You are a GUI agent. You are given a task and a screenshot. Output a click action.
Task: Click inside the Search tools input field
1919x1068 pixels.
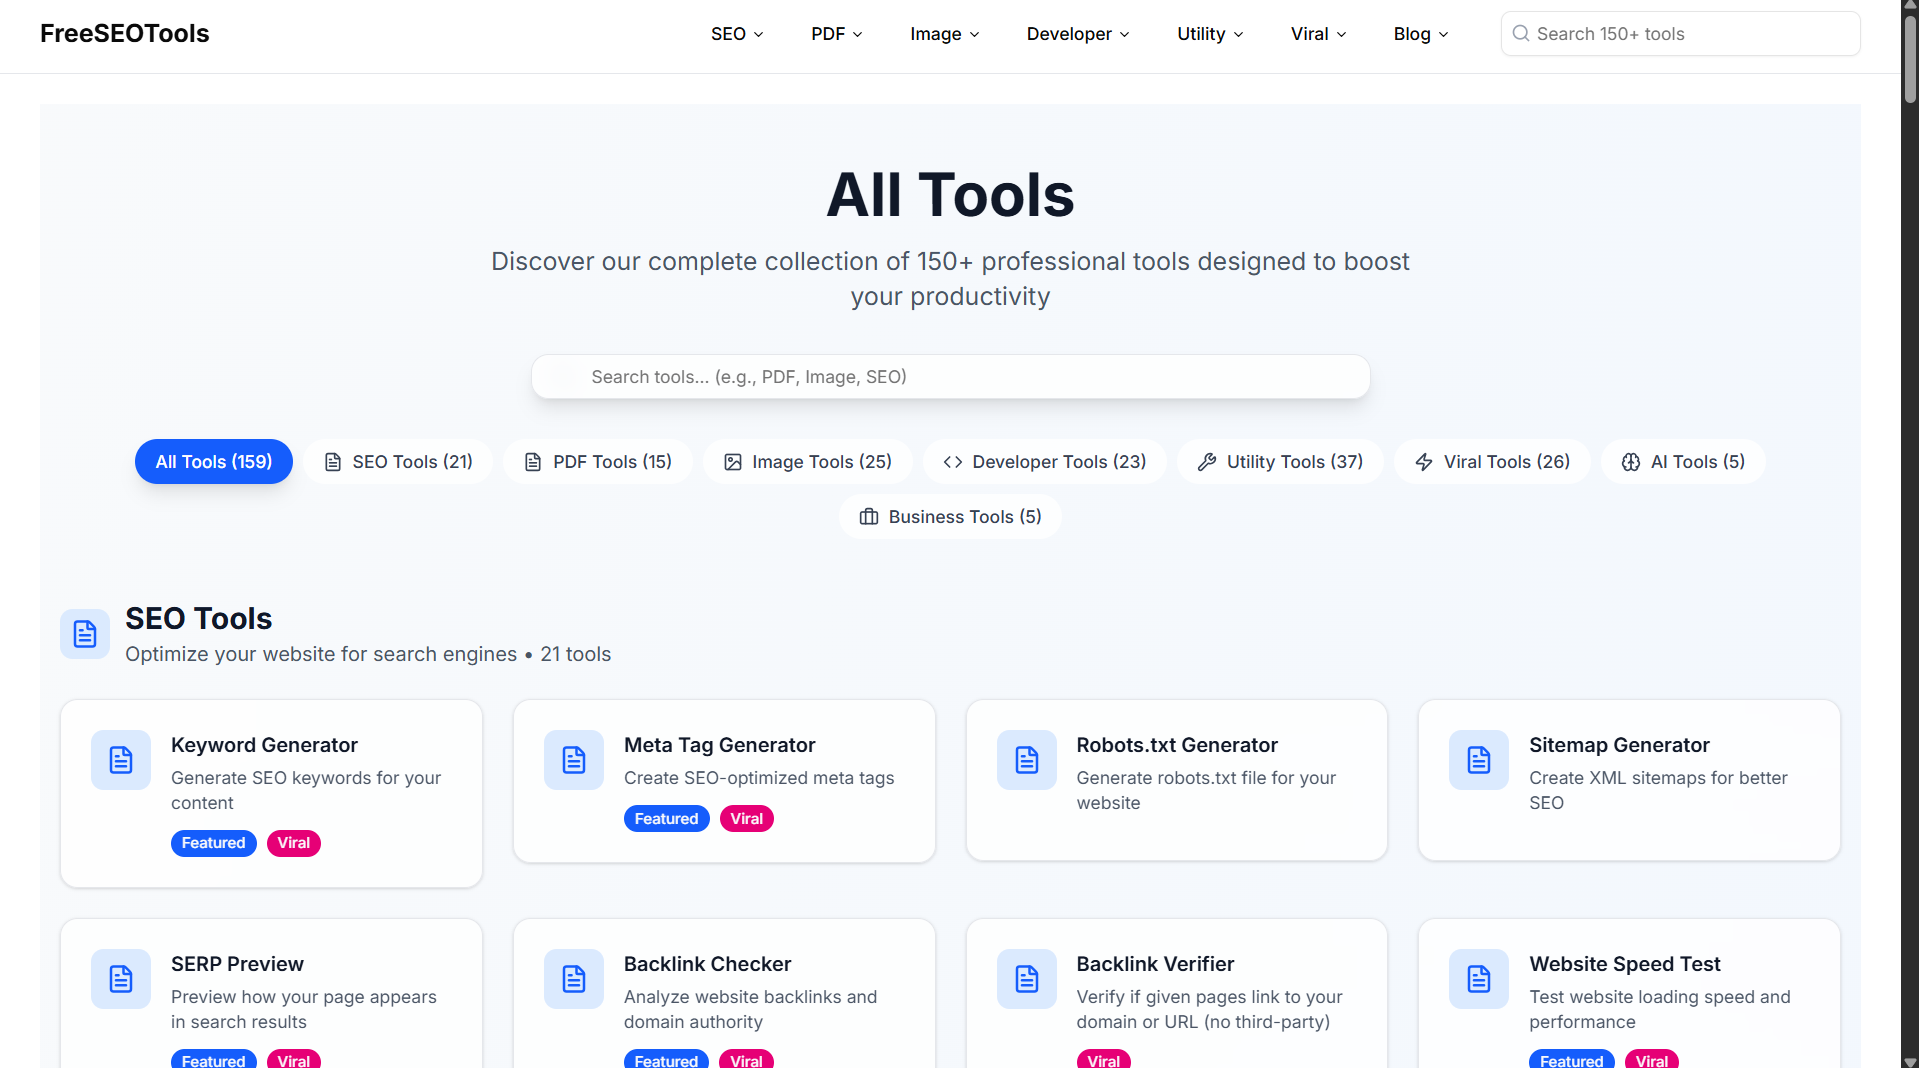point(949,377)
